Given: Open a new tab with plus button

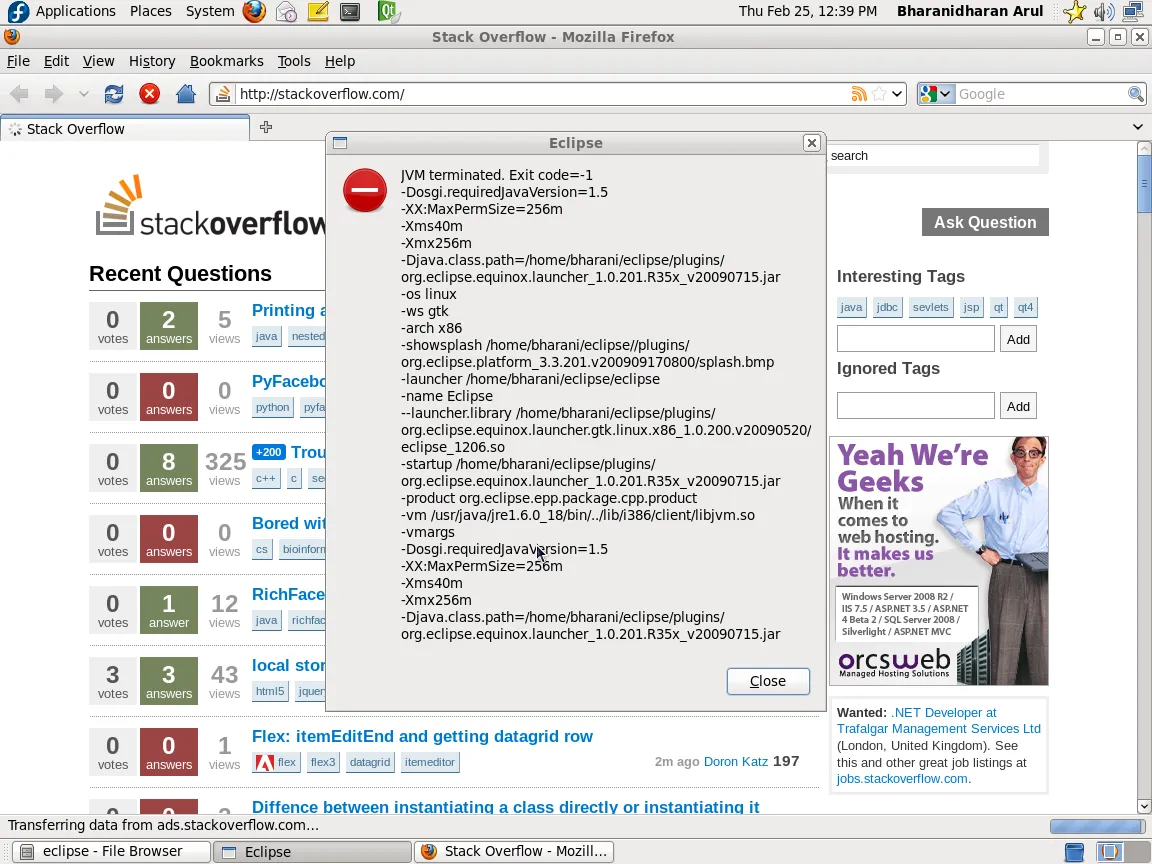Looking at the screenshot, I should click(266, 127).
